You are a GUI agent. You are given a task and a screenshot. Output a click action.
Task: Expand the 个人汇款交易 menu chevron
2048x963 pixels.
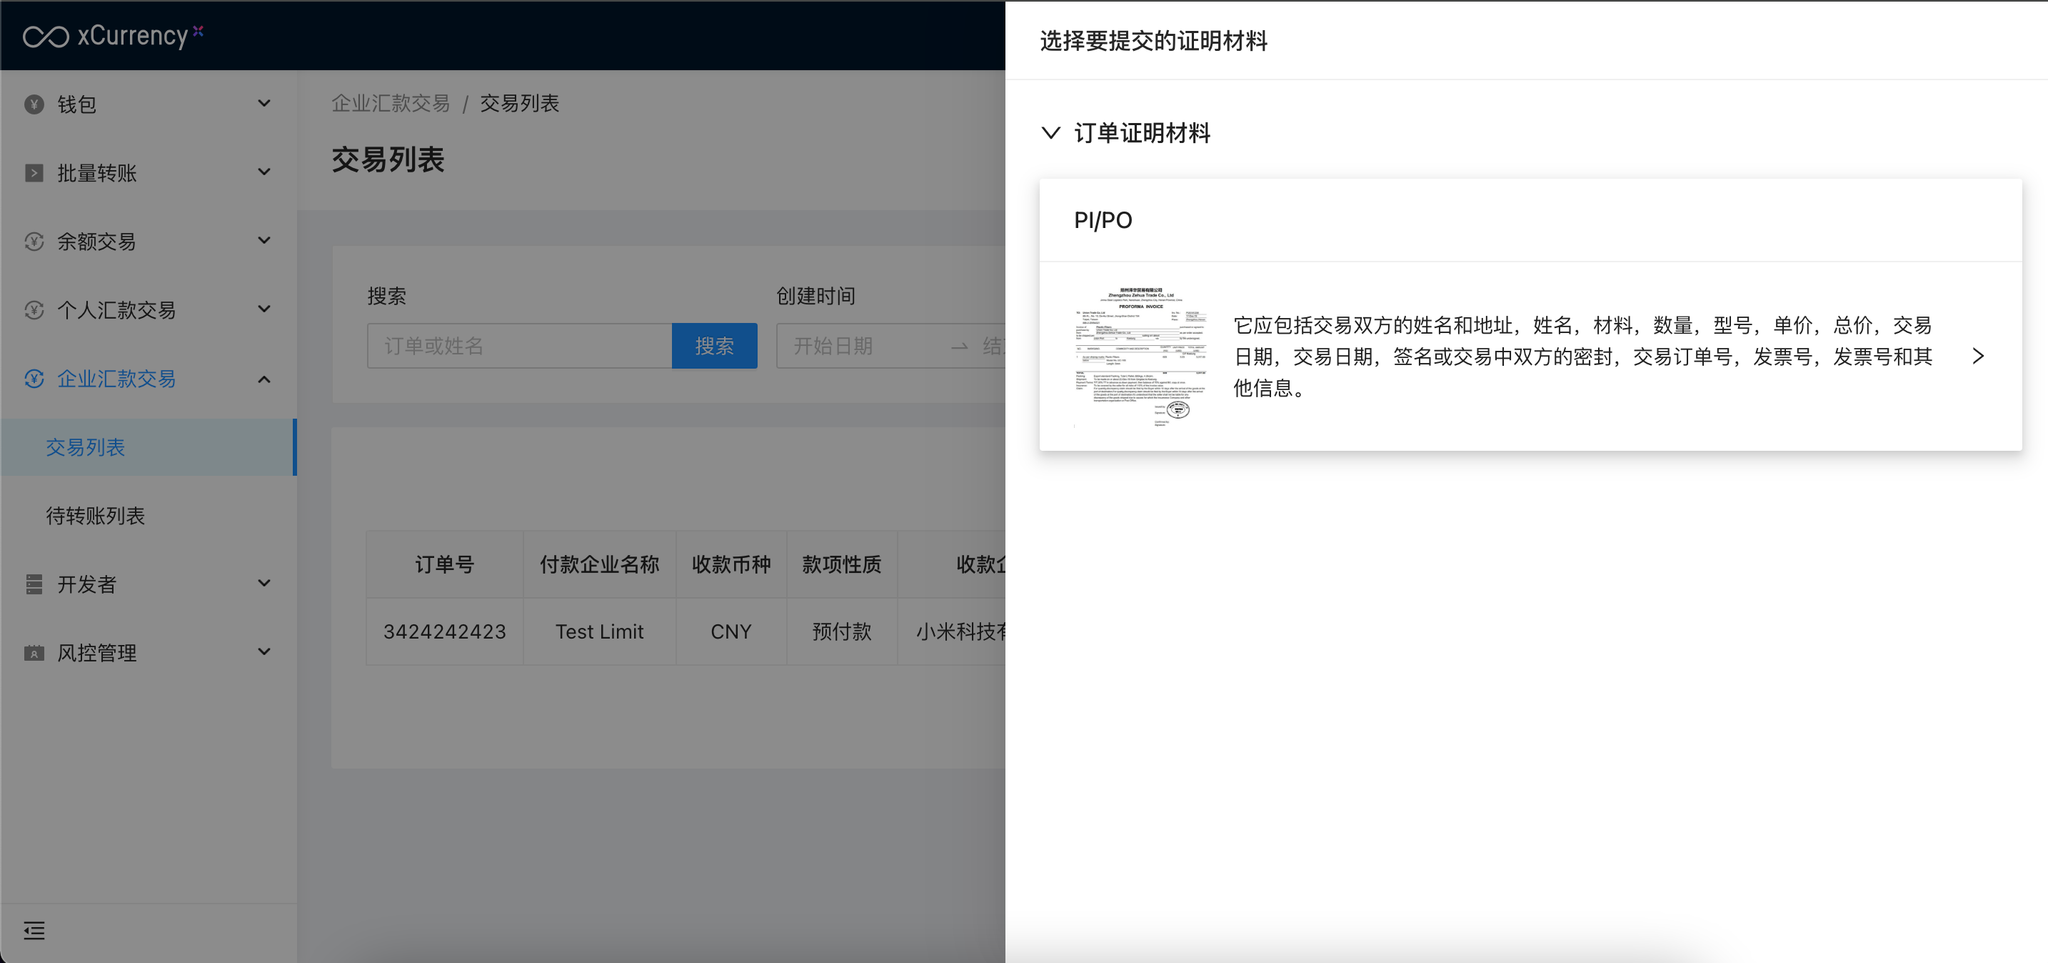pos(264,309)
